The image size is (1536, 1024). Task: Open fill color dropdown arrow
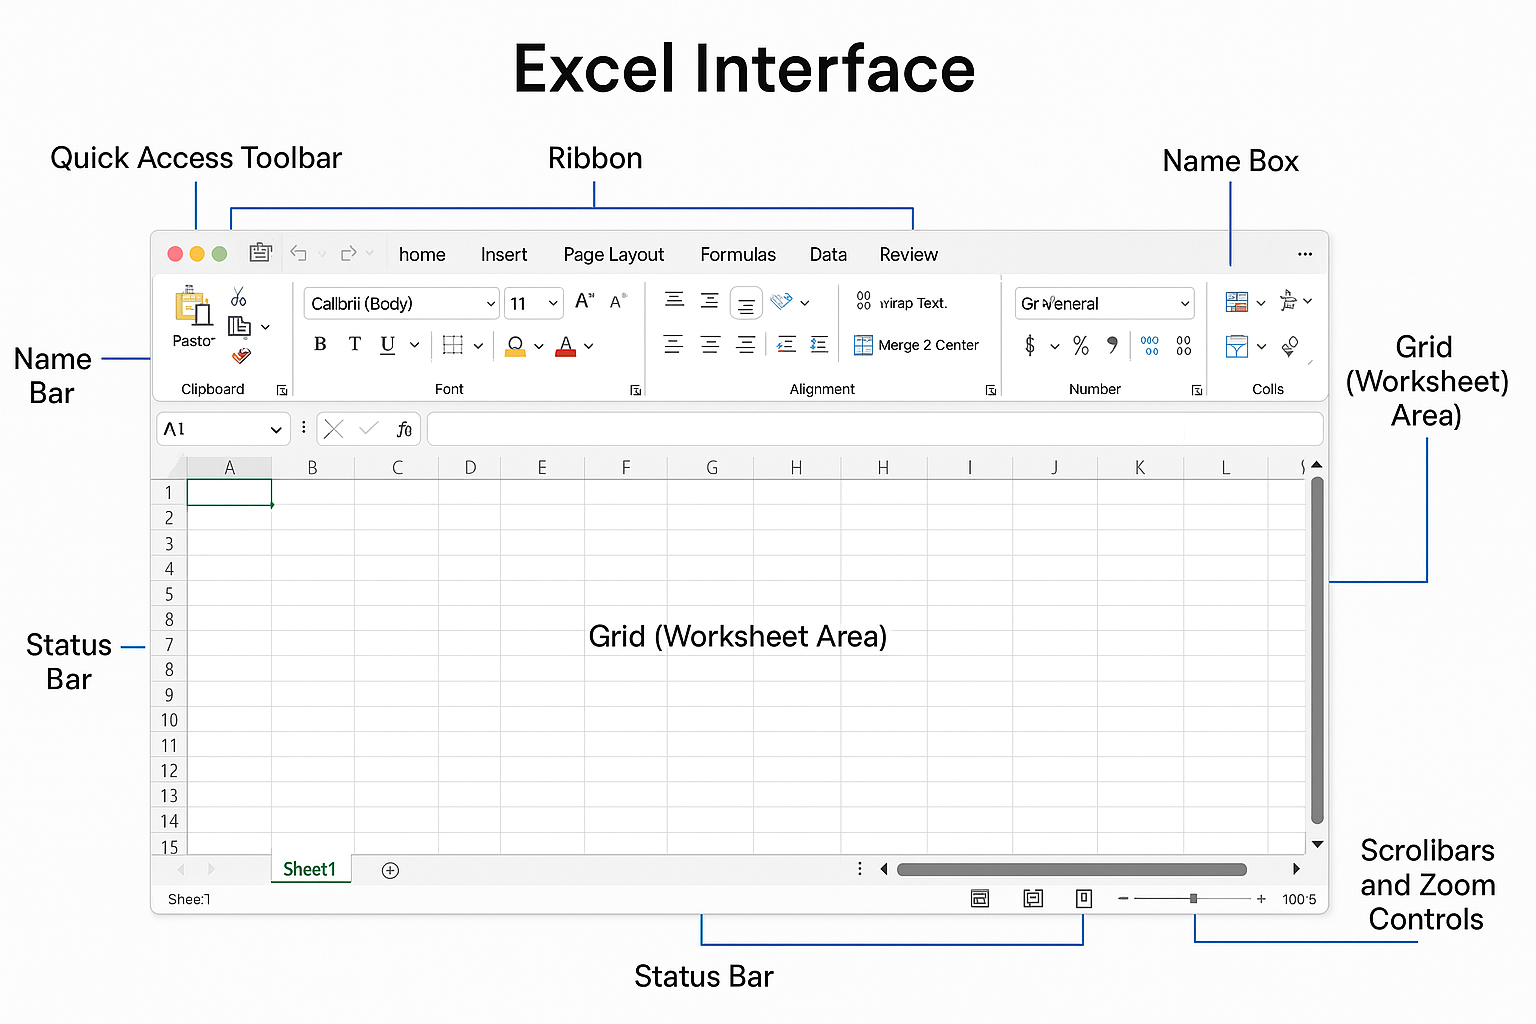pyautogui.click(x=539, y=346)
